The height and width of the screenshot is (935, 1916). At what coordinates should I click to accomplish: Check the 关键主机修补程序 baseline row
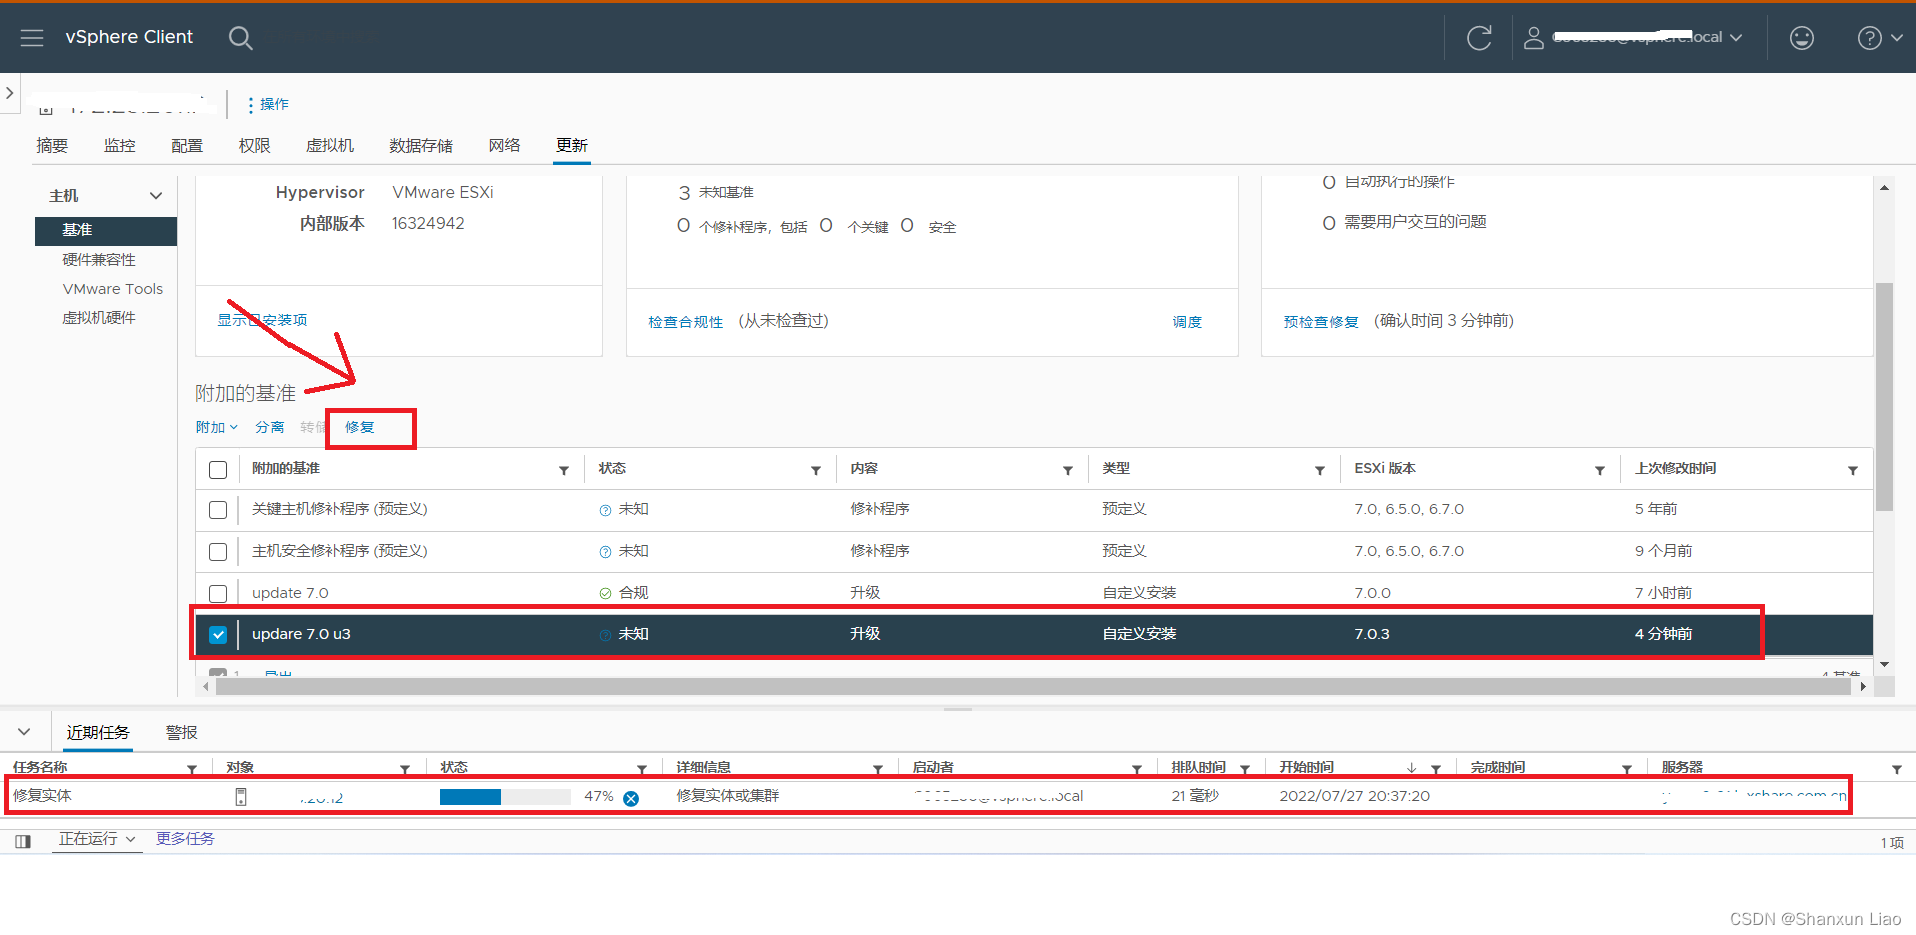coord(218,510)
